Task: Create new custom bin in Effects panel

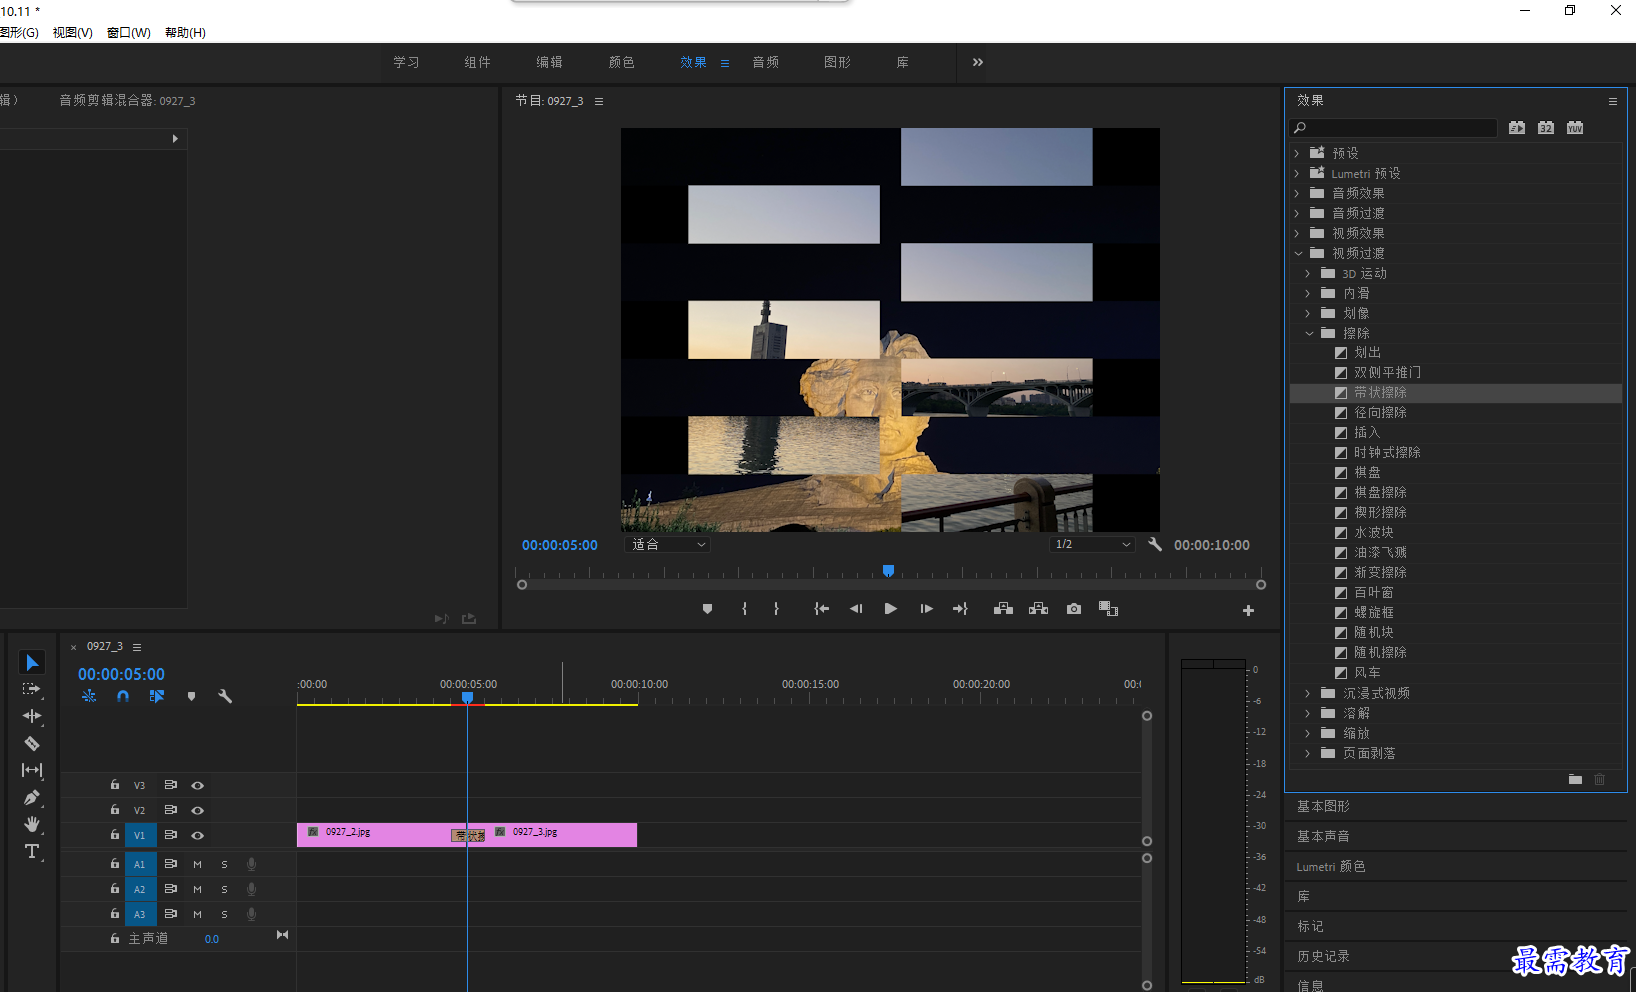Action: pos(1575,779)
